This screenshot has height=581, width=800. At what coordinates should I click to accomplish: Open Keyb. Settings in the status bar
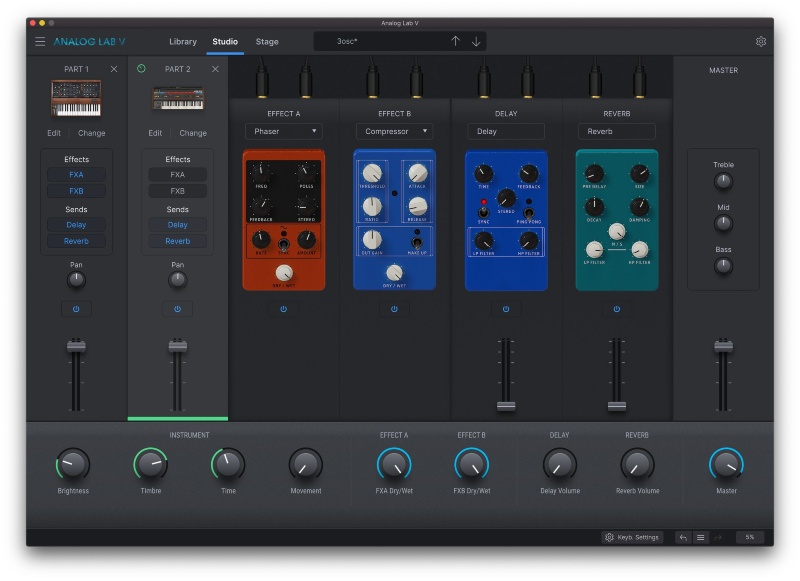pyautogui.click(x=632, y=537)
